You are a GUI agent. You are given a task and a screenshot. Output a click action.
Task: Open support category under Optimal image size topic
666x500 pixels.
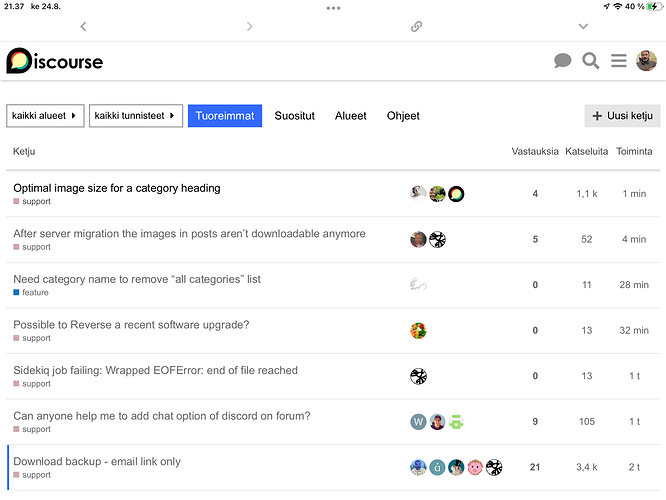coord(32,201)
